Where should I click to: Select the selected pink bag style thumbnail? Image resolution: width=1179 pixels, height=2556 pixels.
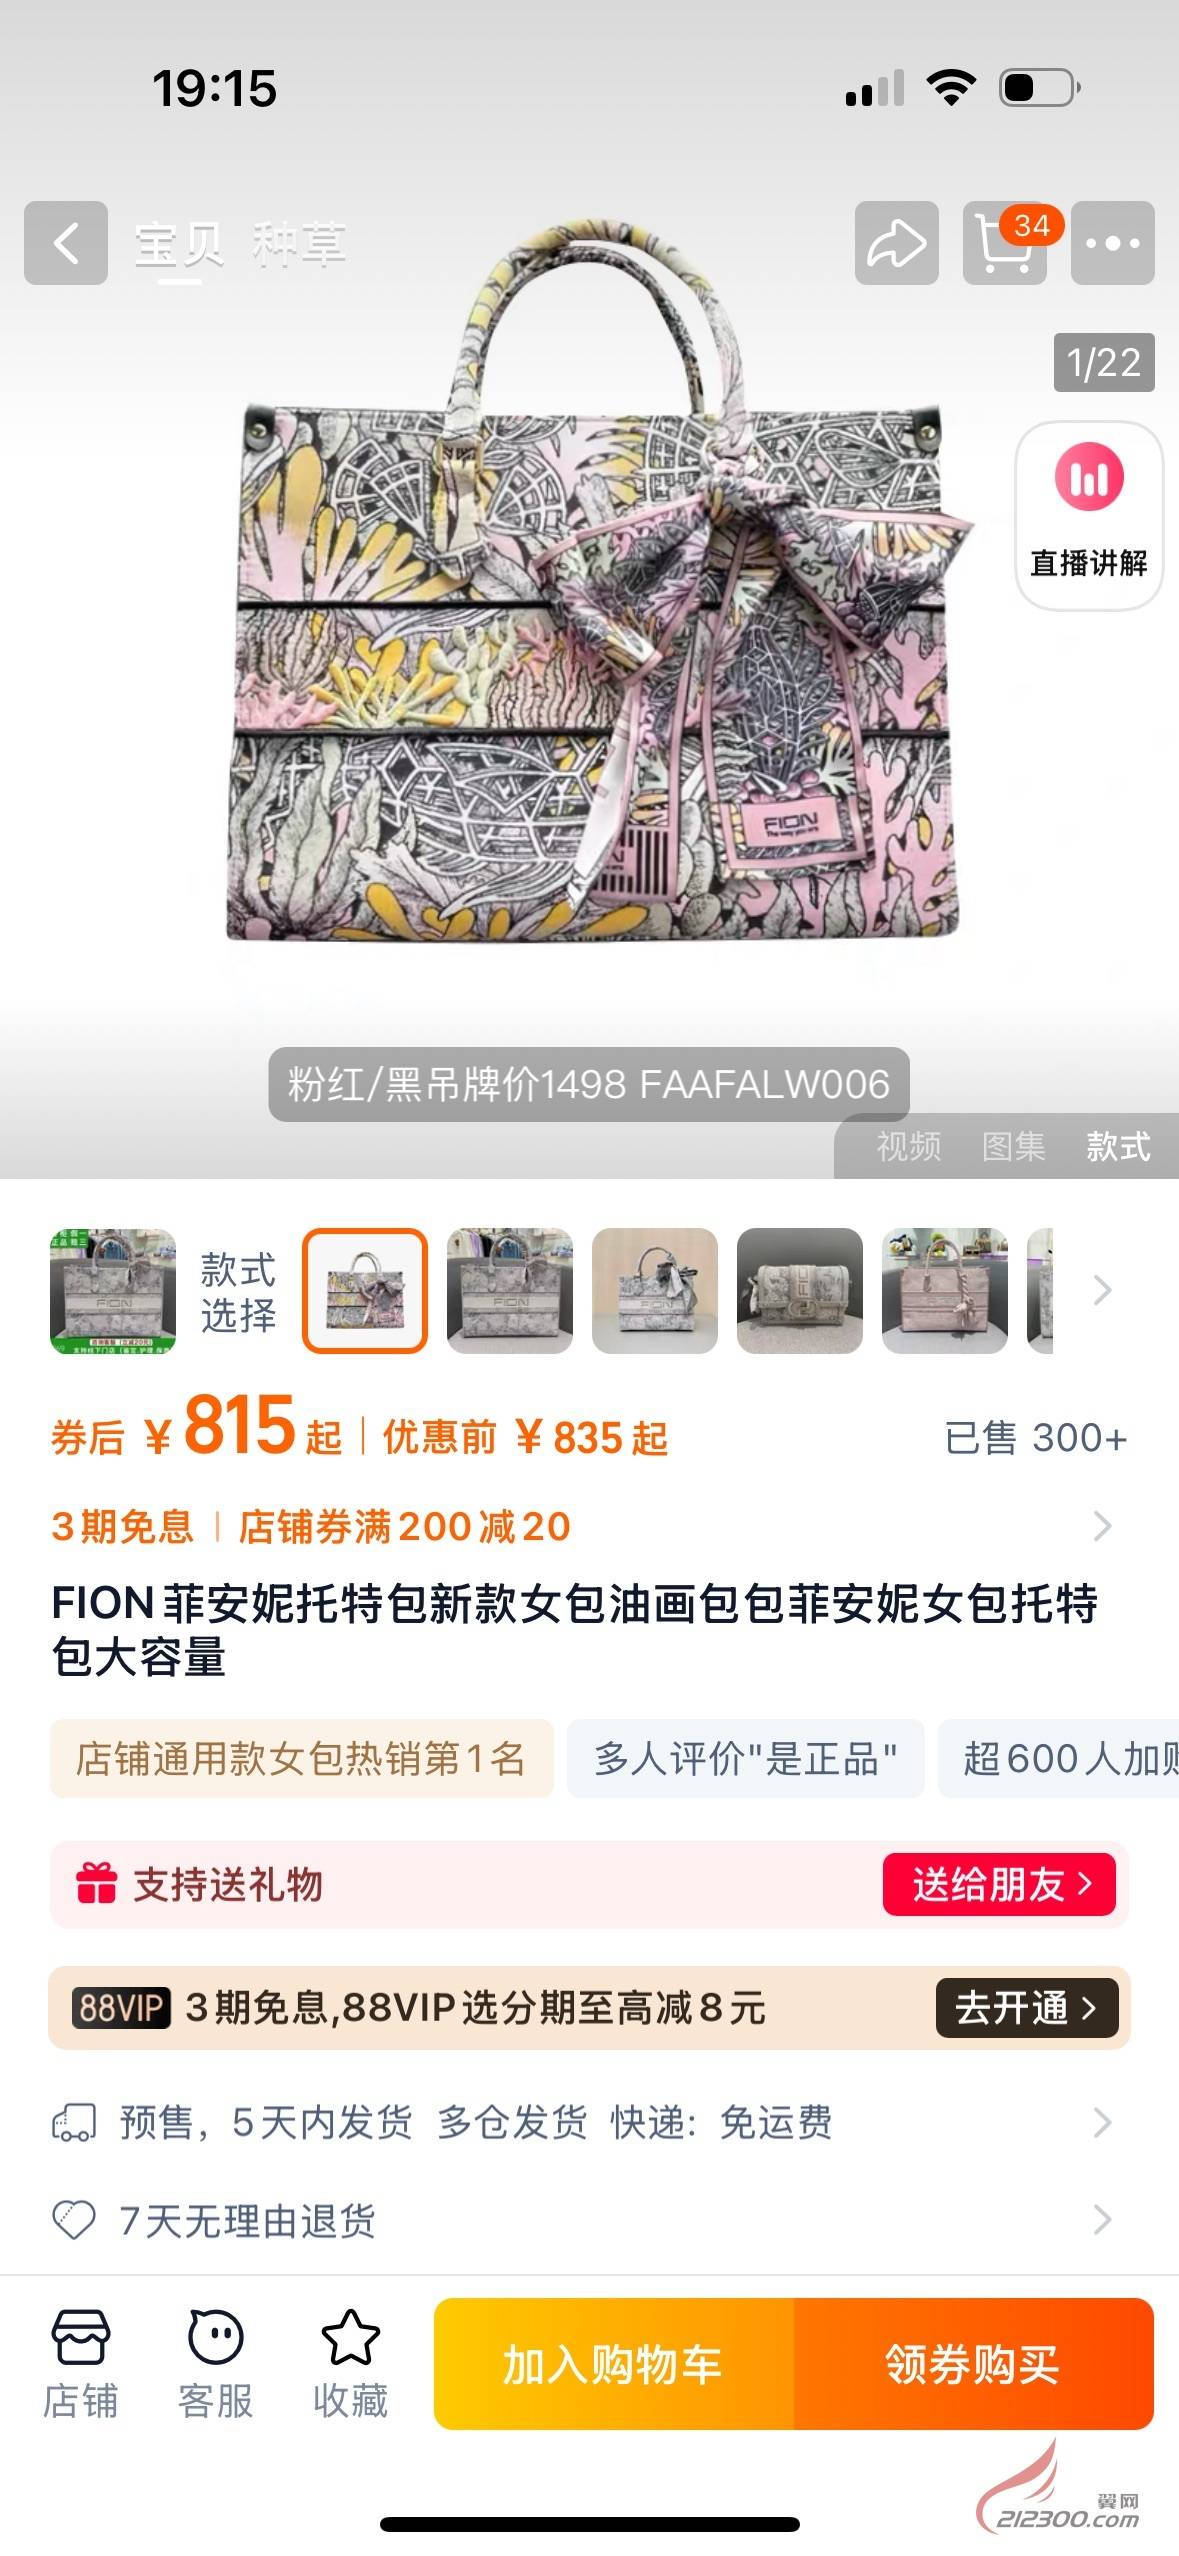point(365,1290)
